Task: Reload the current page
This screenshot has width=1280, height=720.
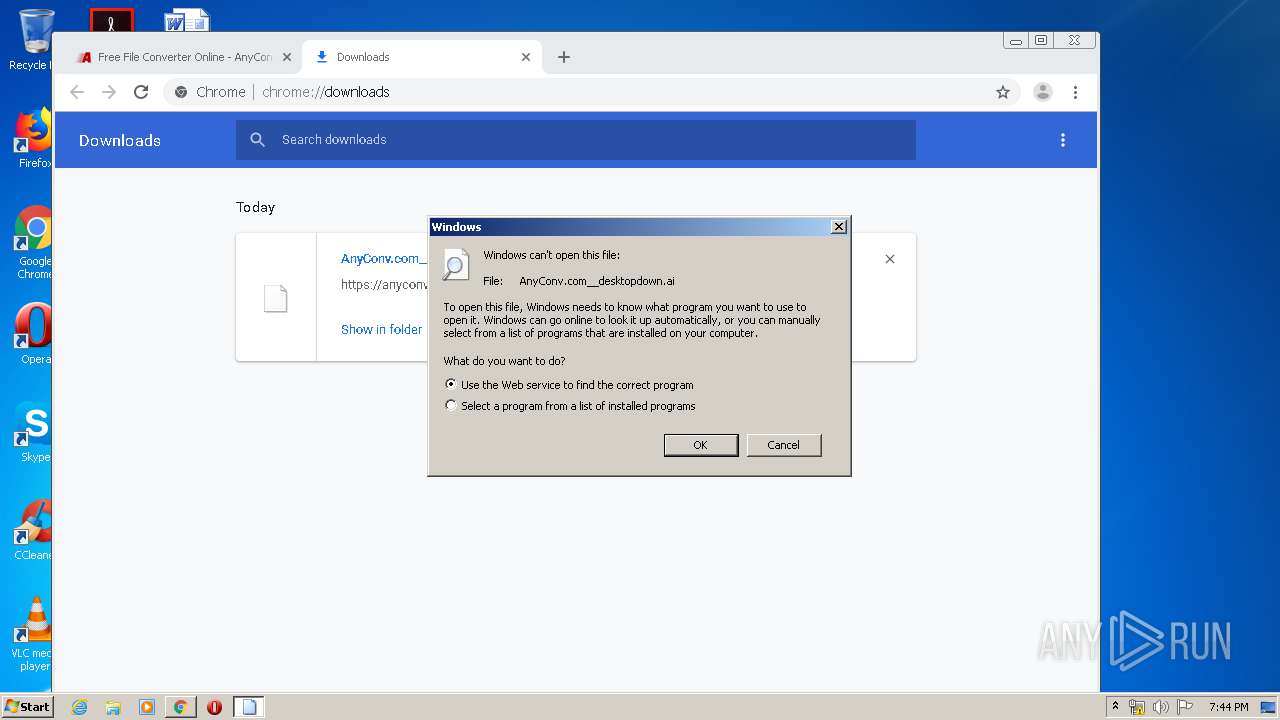Action: point(141,92)
